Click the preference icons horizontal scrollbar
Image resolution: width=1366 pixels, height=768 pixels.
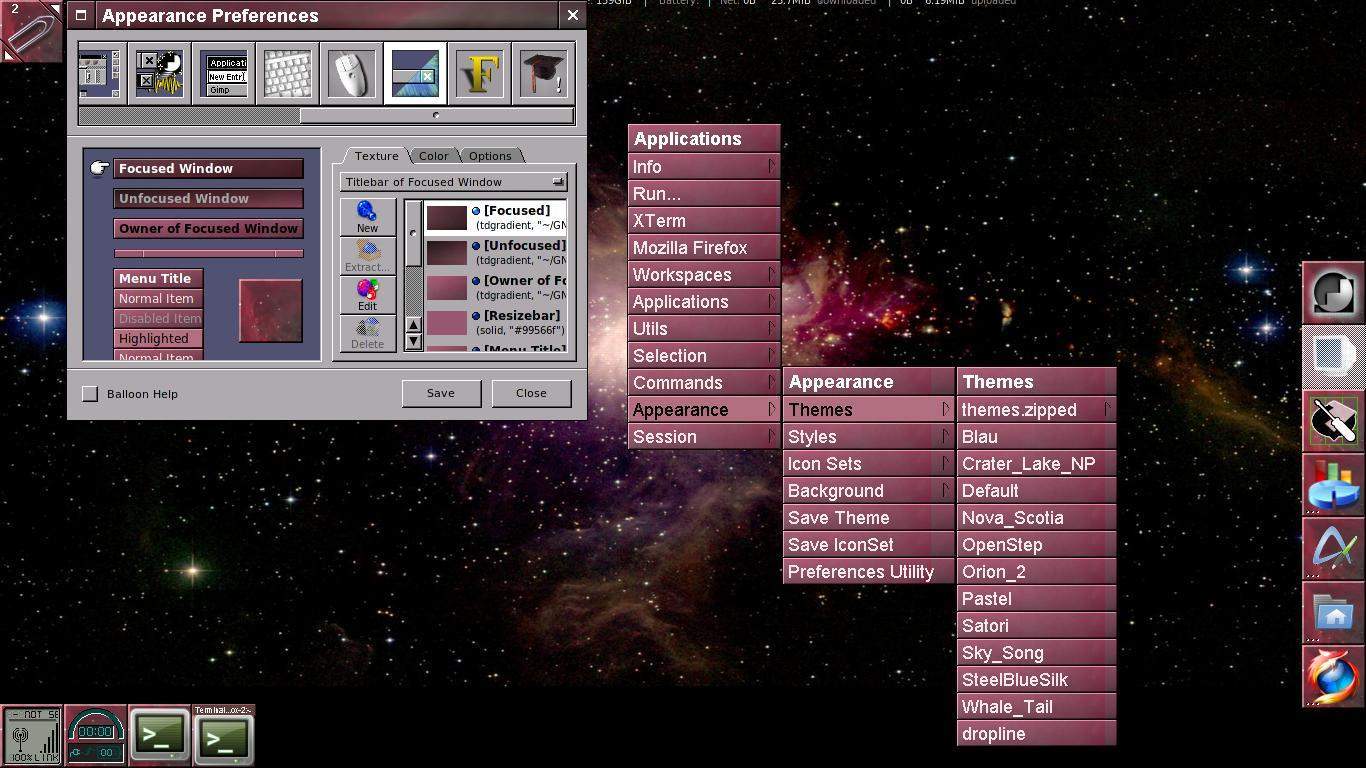326,116
